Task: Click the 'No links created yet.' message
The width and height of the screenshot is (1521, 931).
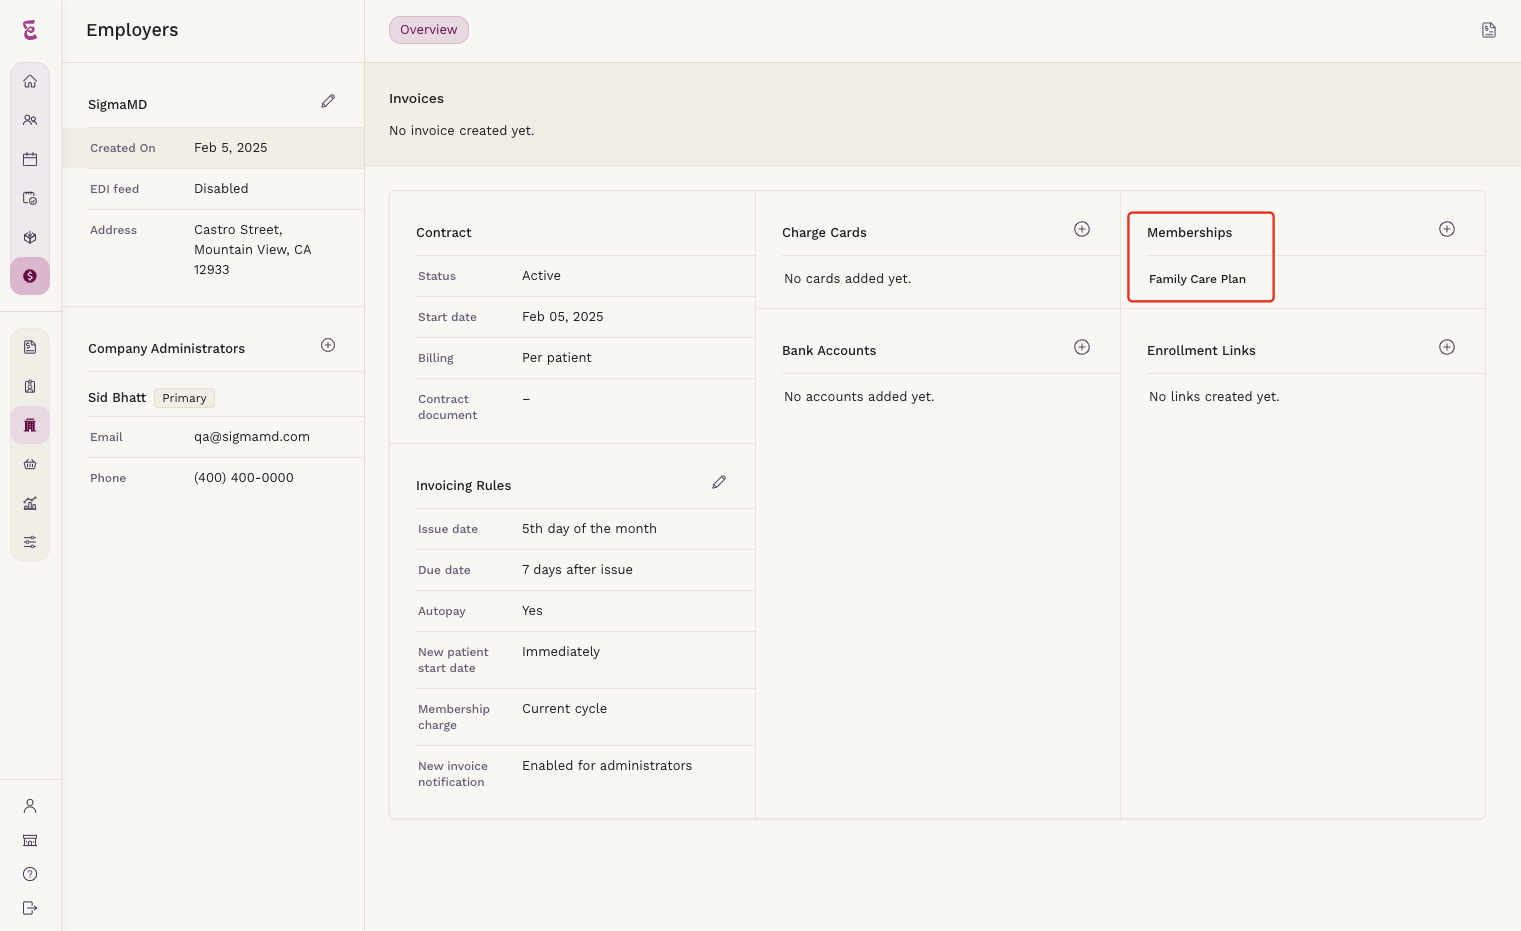Action: click(x=1214, y=397)
